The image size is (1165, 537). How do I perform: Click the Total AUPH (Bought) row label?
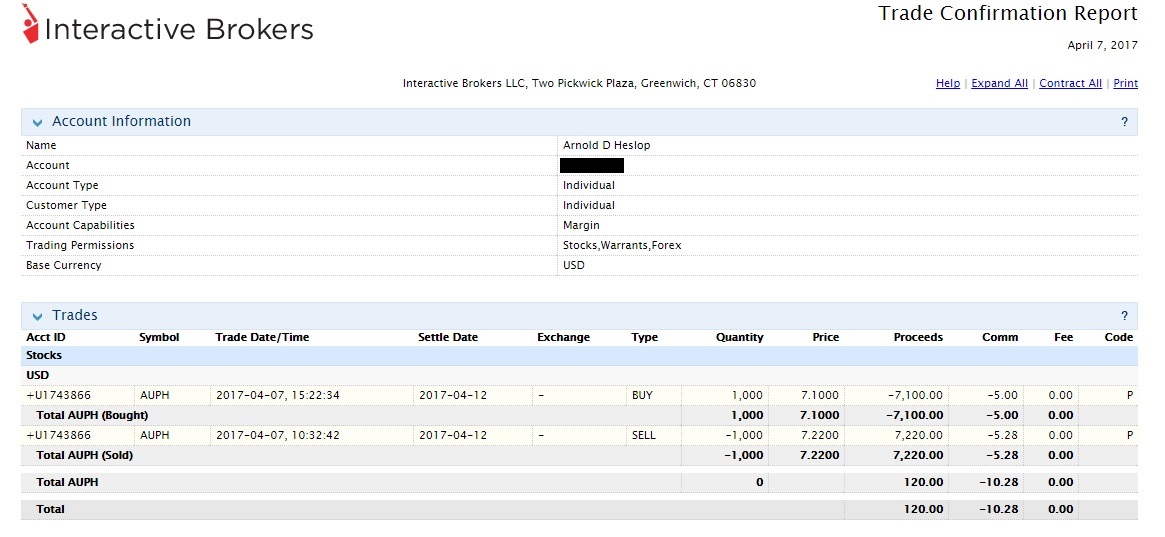tap(92, 415)
